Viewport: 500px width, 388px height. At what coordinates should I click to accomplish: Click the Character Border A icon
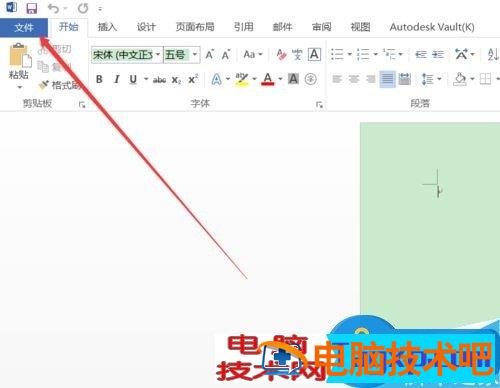[314, 54]
